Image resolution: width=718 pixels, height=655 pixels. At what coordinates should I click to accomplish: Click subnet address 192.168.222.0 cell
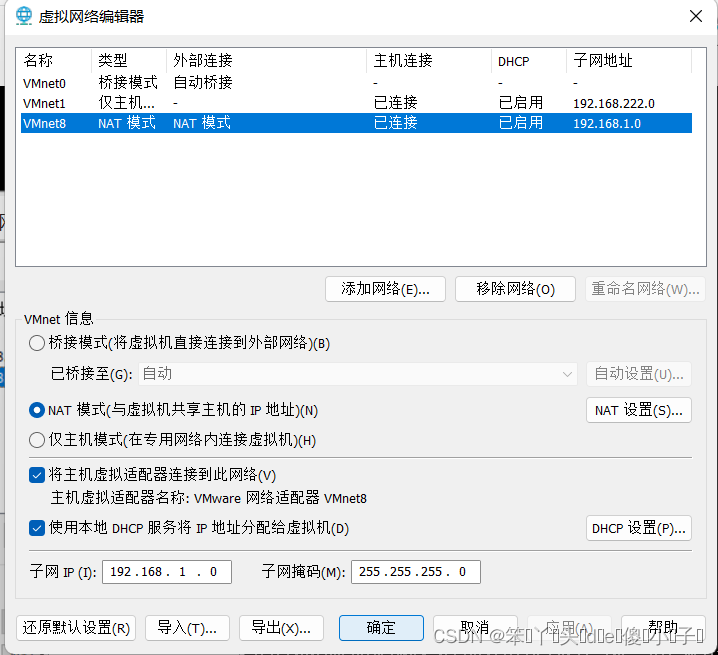[x=614, y=104]
